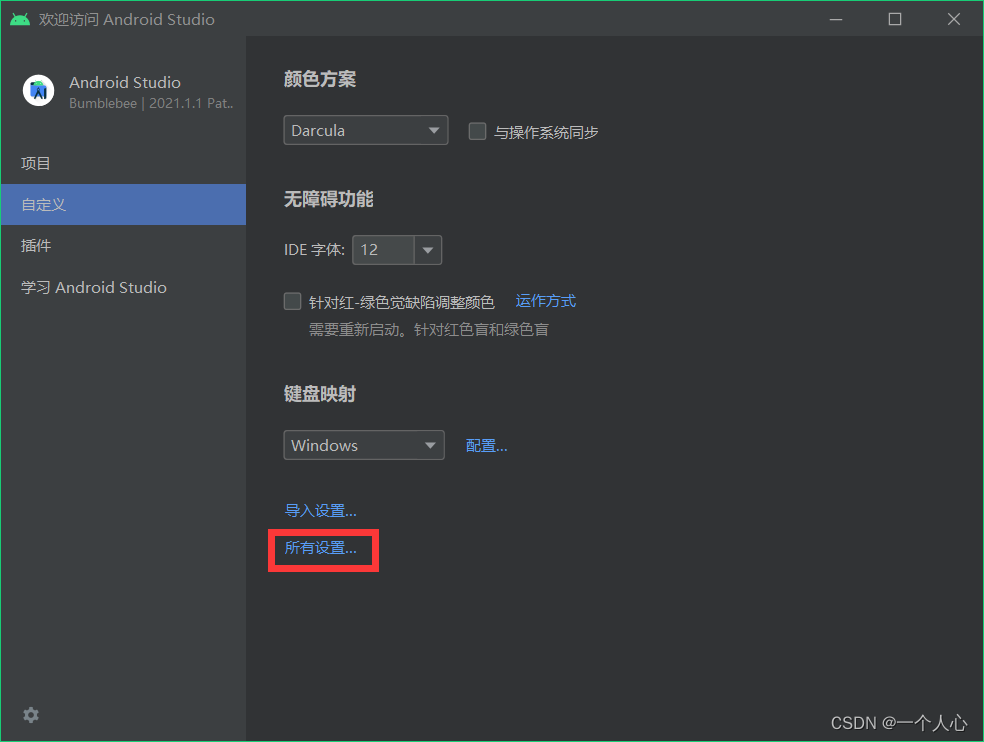Viewport: 984px width, 742px height.
Task: Click the 所有设置 link
Action: tap(321, 548)
